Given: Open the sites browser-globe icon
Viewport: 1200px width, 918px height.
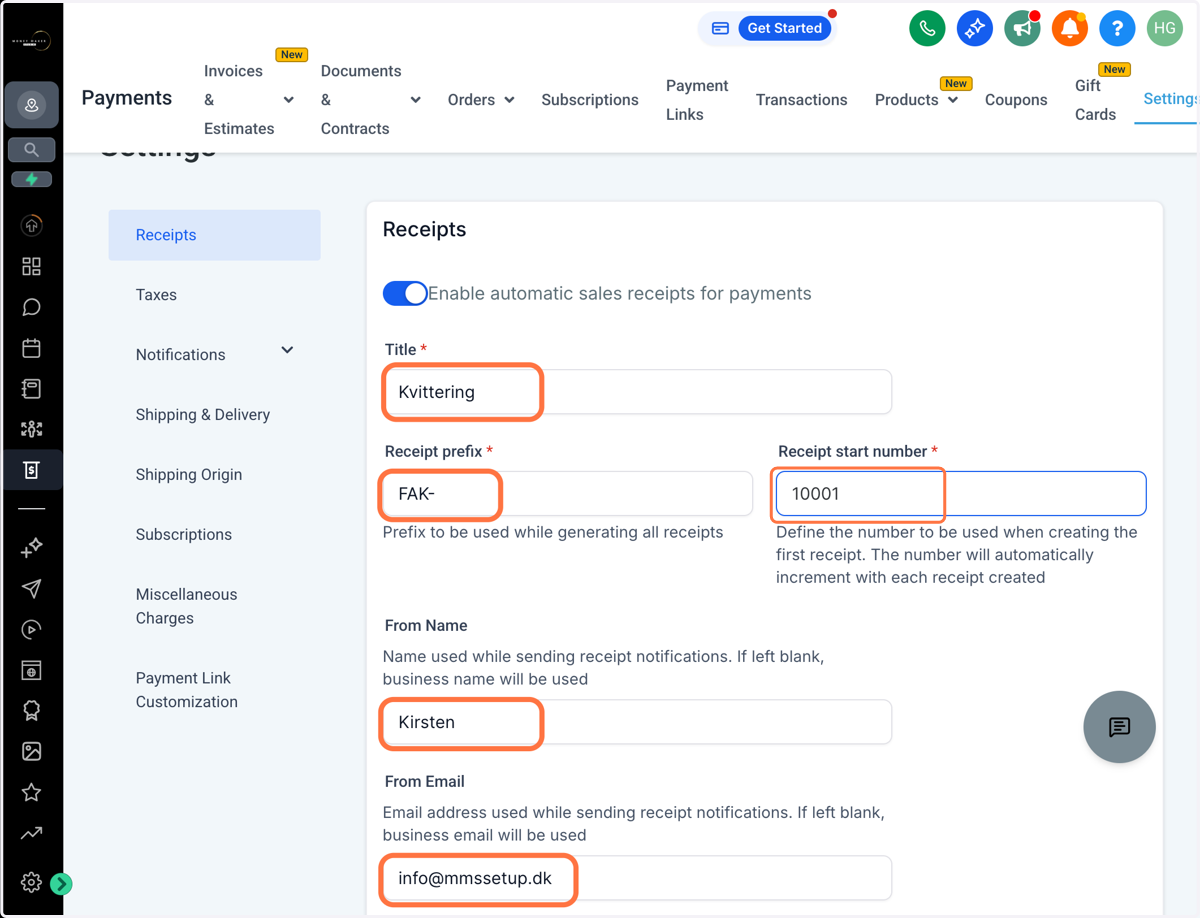Looking at the screenshot, I should [x=31, y=670].
